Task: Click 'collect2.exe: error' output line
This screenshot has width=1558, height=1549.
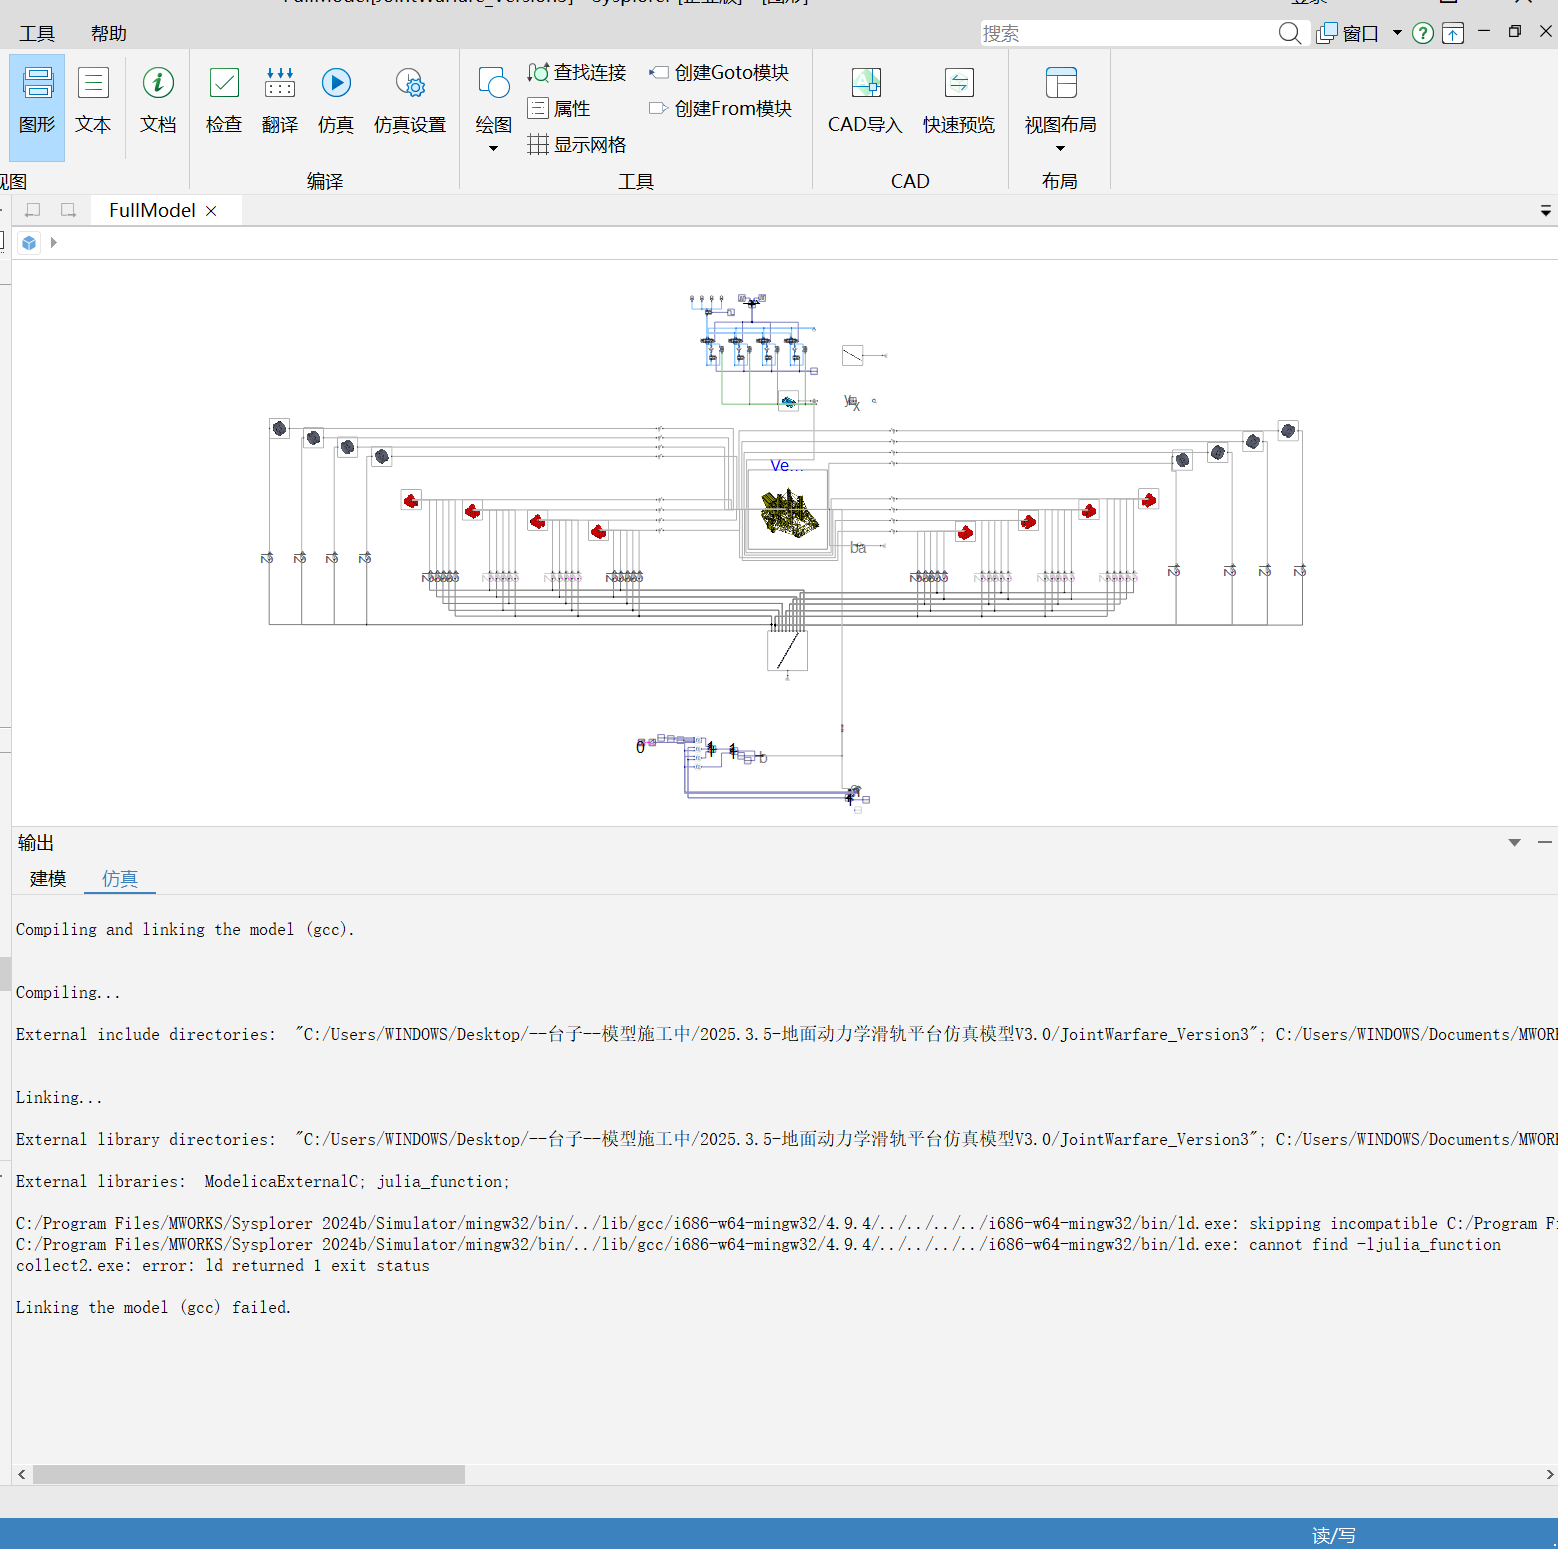Action: 222,1266
